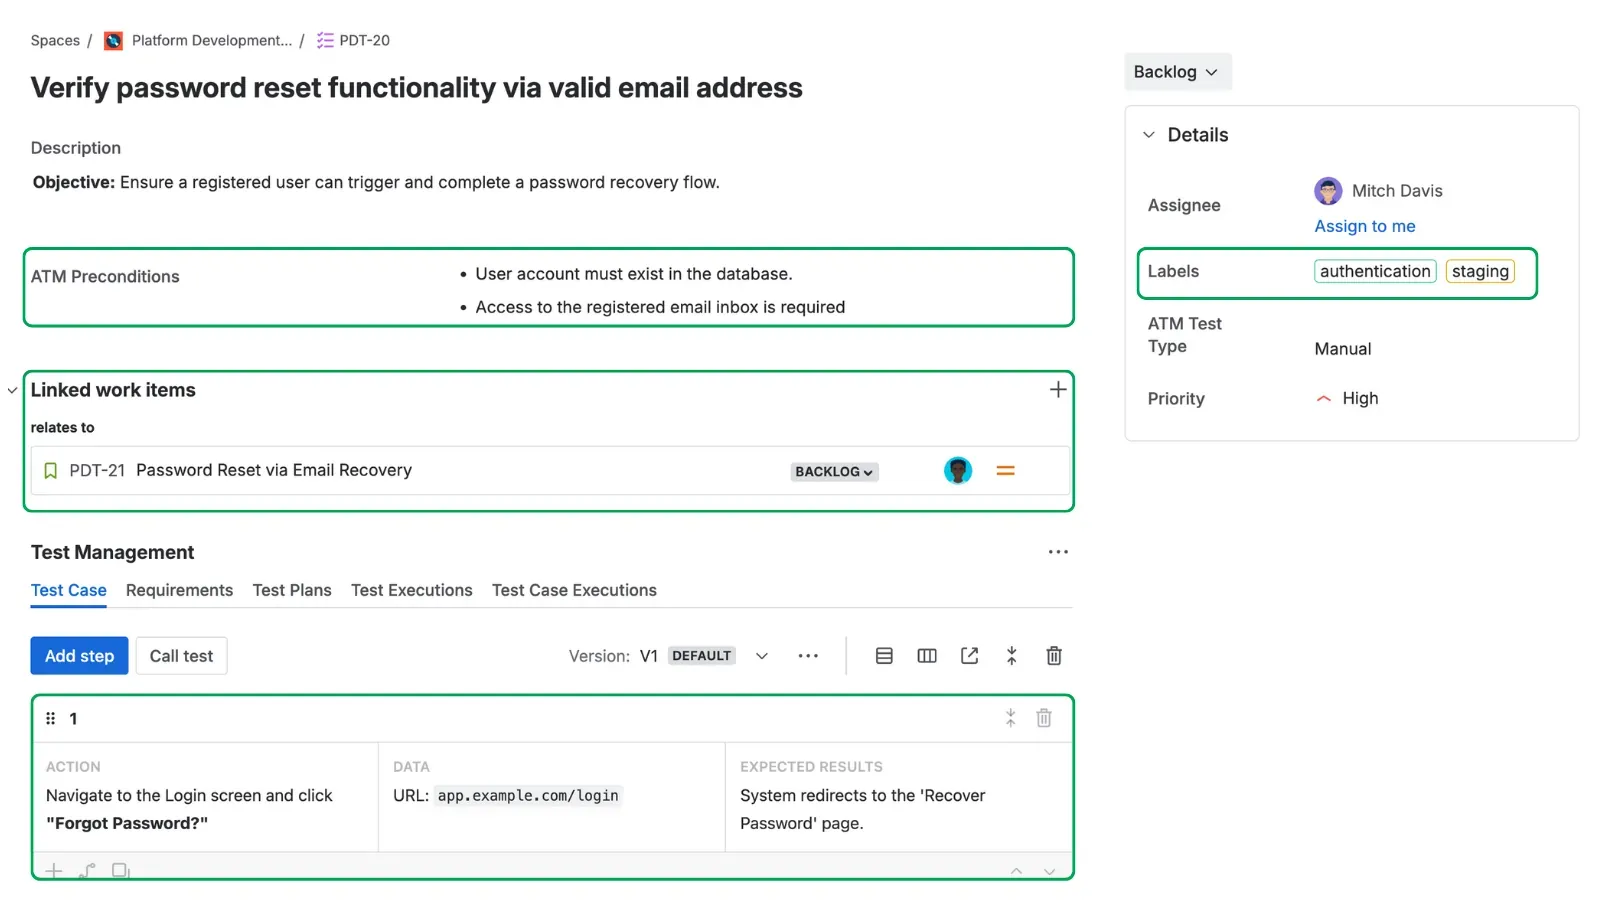Collapse the Linked work items section

coord(12,390)
